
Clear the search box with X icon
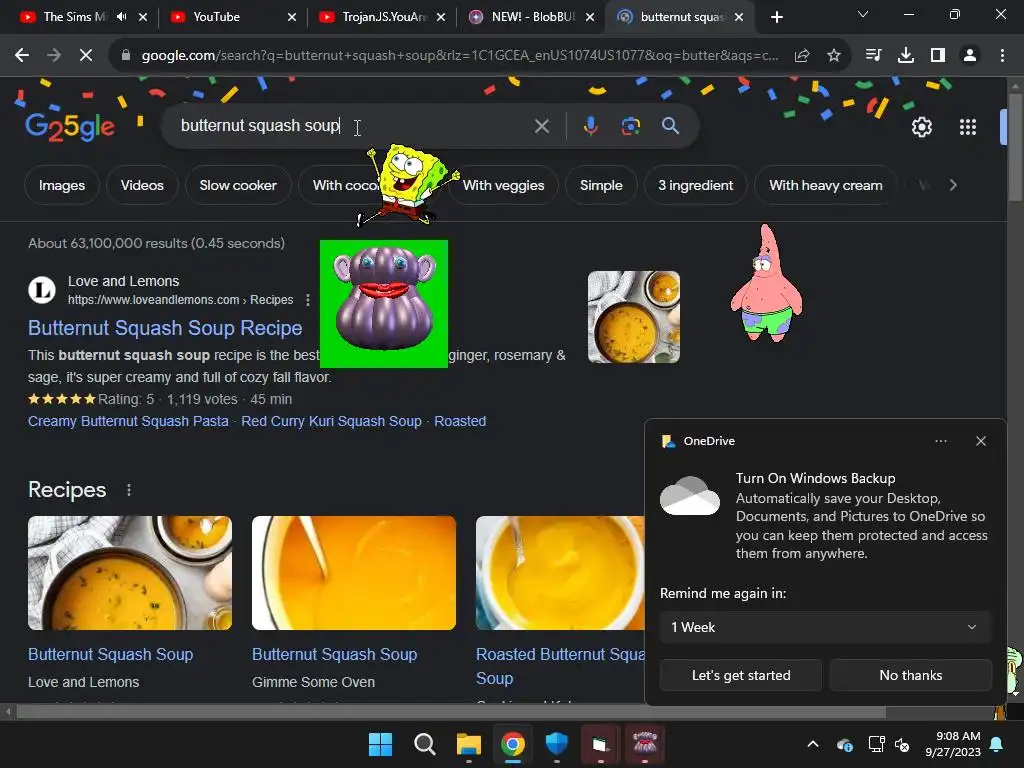541,126
